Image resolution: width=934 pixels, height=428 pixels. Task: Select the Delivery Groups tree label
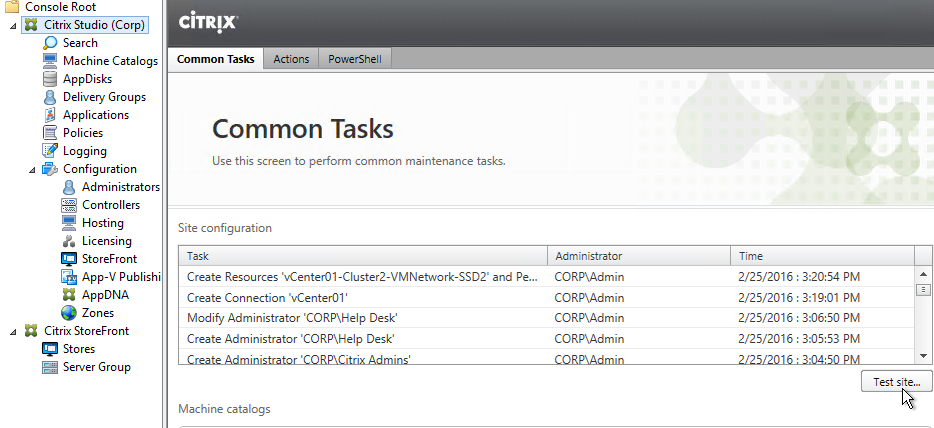coord(104,97)
